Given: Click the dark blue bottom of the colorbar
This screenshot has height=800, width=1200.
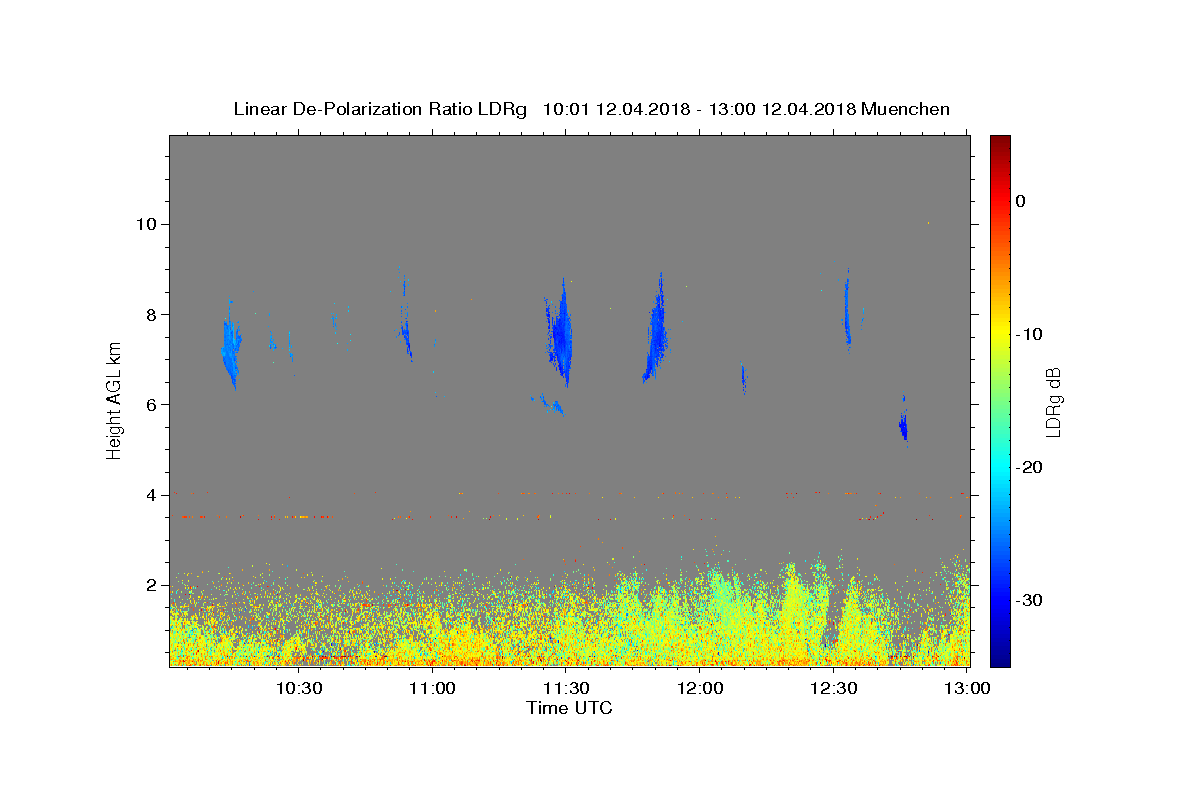Looking at the screenshot, I should coord(1000,657).
